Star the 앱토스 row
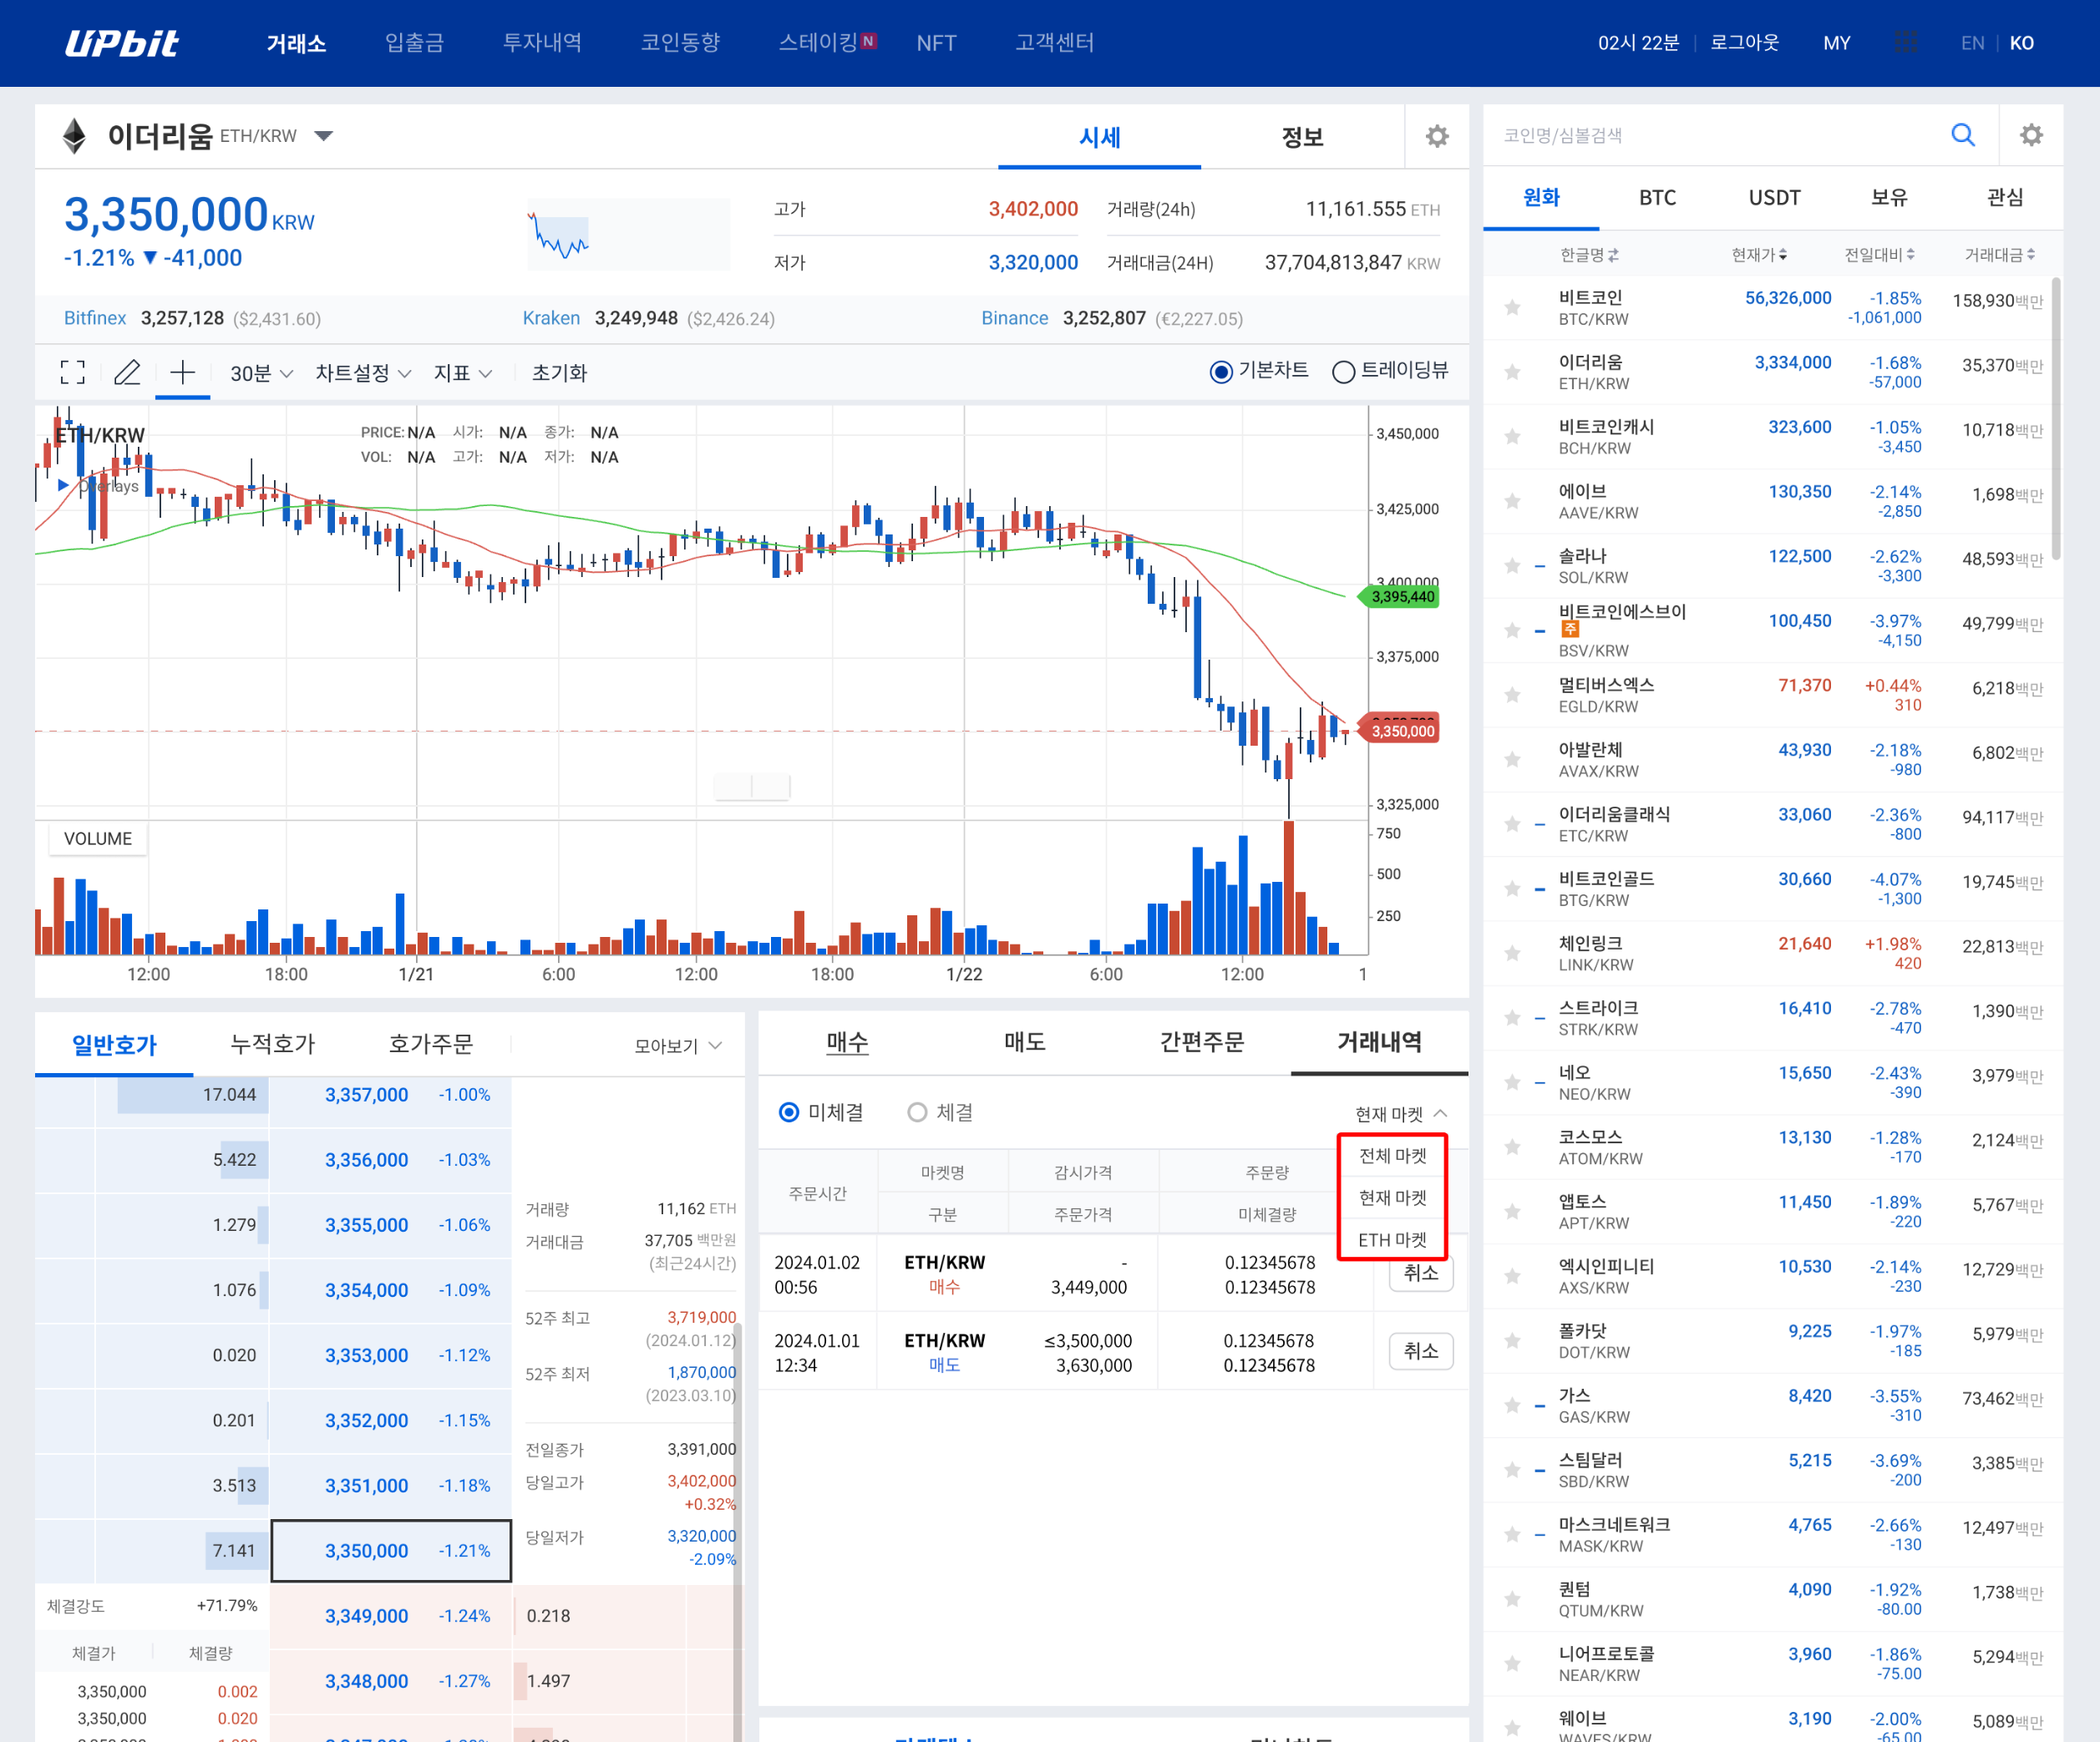Viewport: 2100px width, 1742px height. [x=1512, y=1211]
